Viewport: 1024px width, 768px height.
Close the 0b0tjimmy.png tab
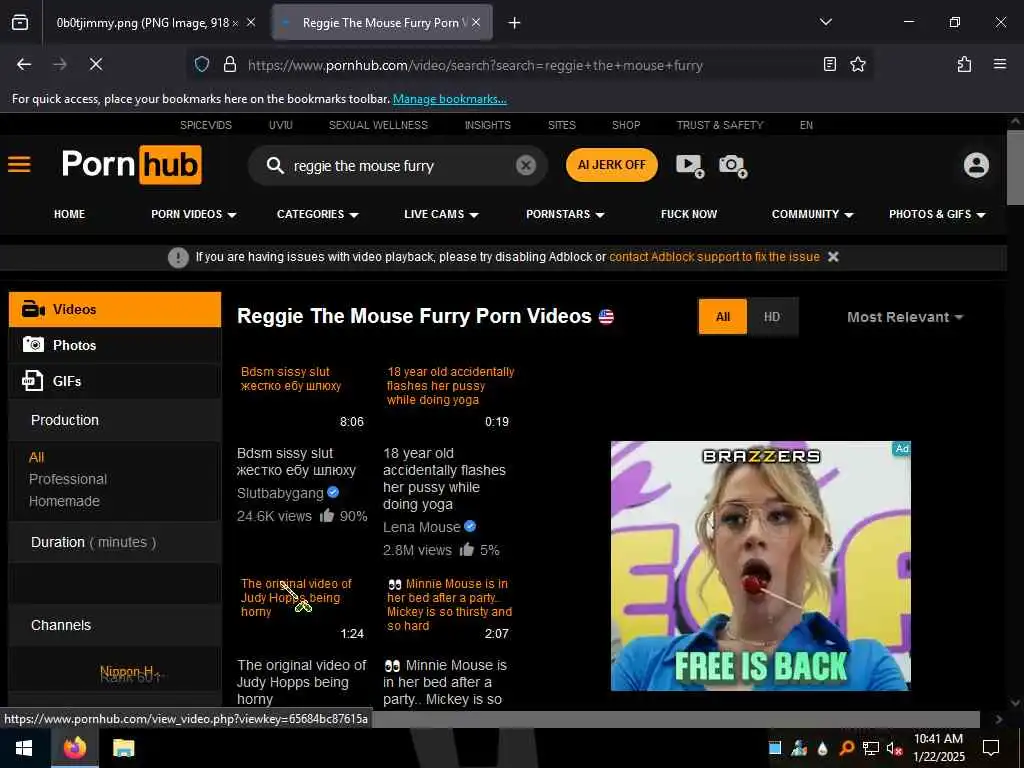pyautogui.click(x=251, y=22)
